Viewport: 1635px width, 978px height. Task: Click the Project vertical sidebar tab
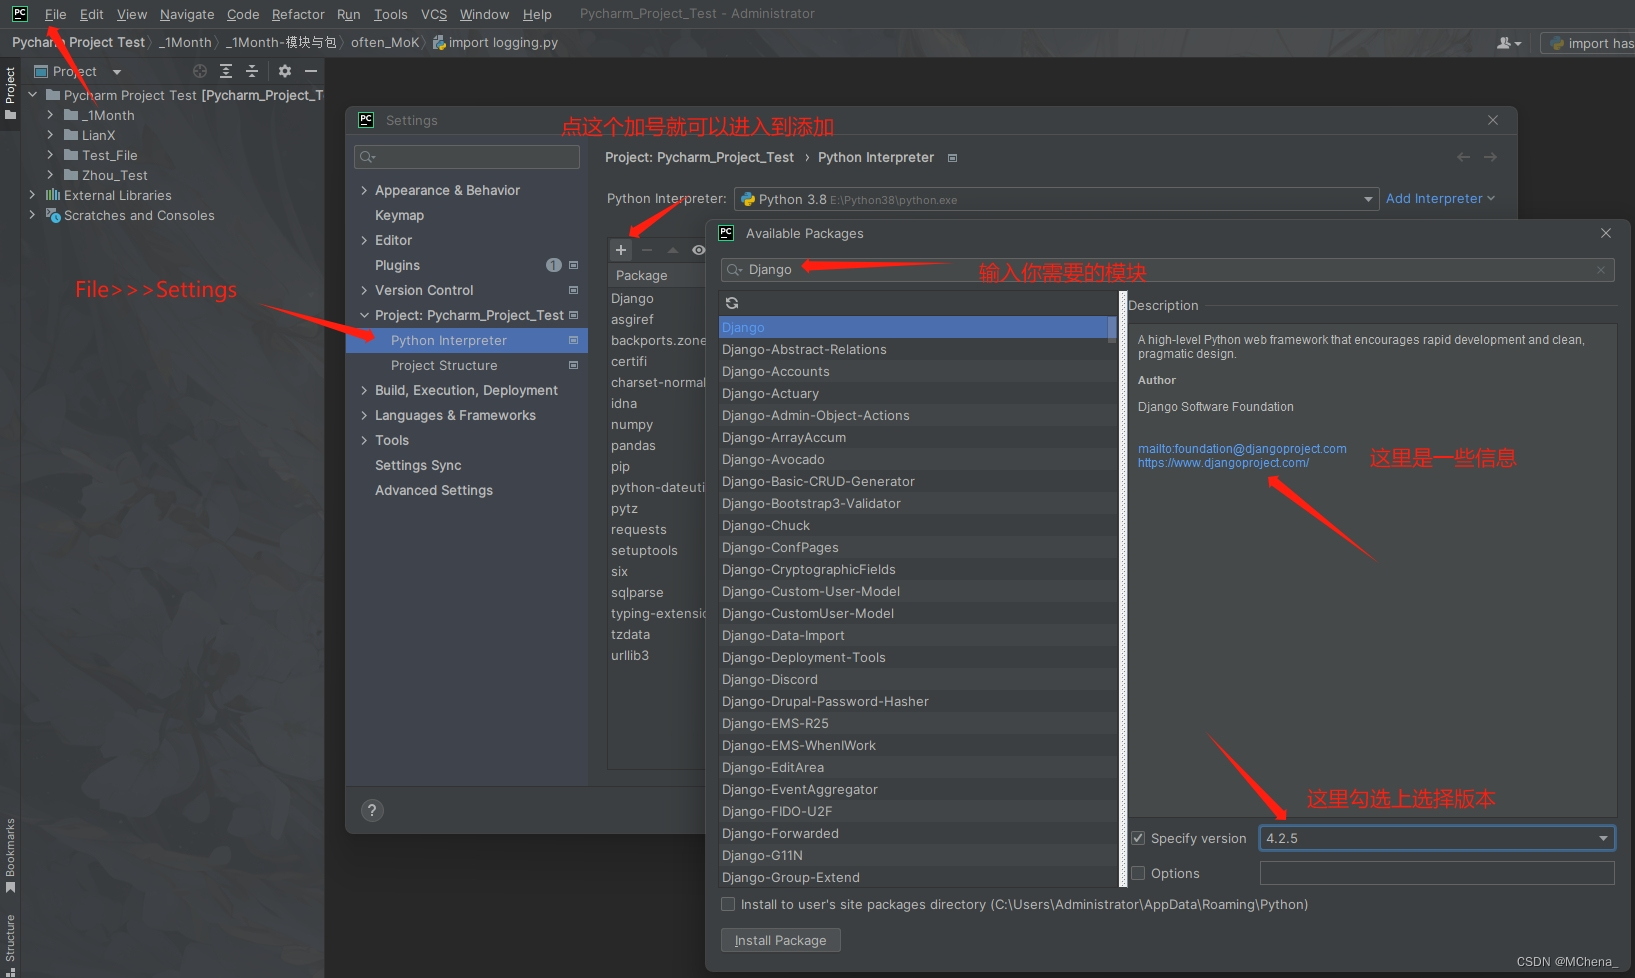(x=10, y=93)
